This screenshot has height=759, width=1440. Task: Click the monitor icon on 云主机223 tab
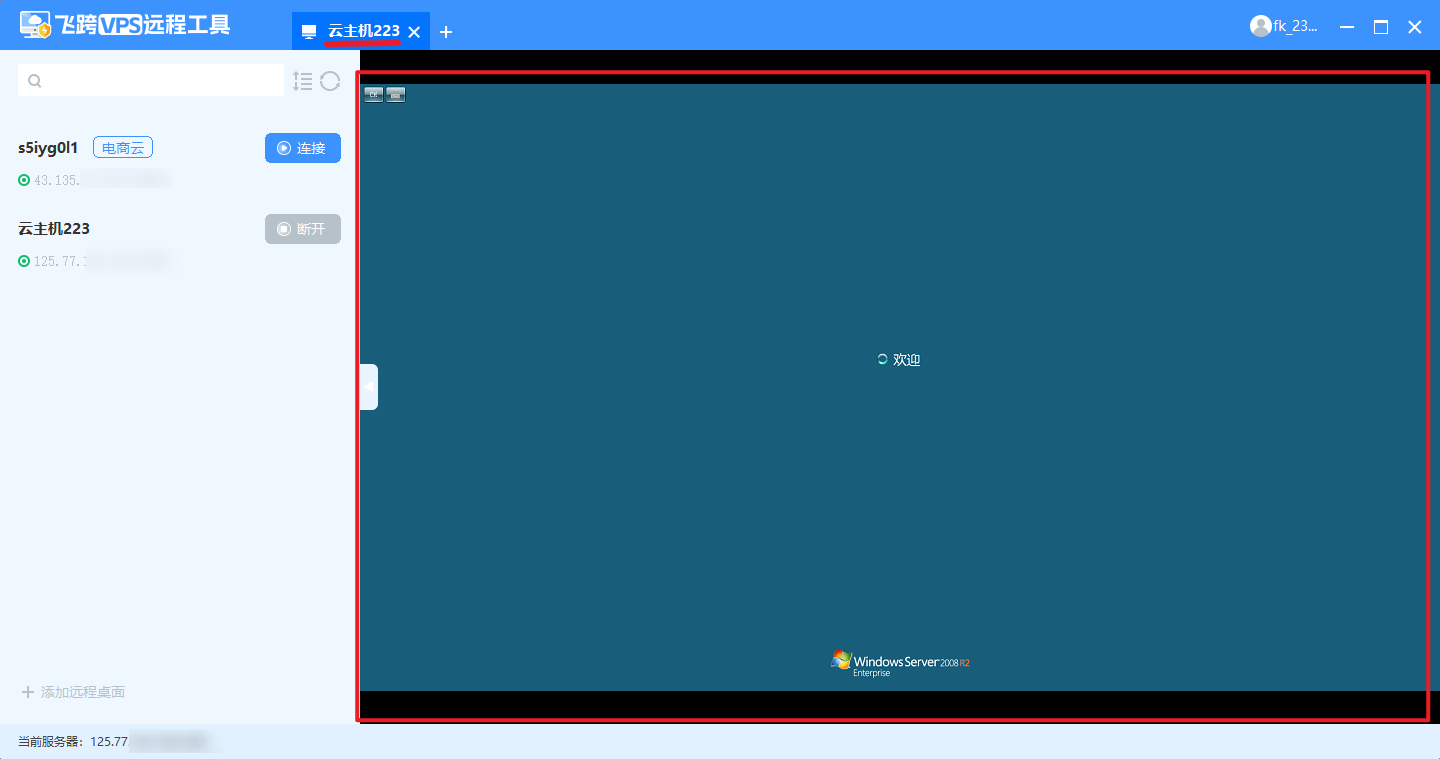[x=309, y=32]
